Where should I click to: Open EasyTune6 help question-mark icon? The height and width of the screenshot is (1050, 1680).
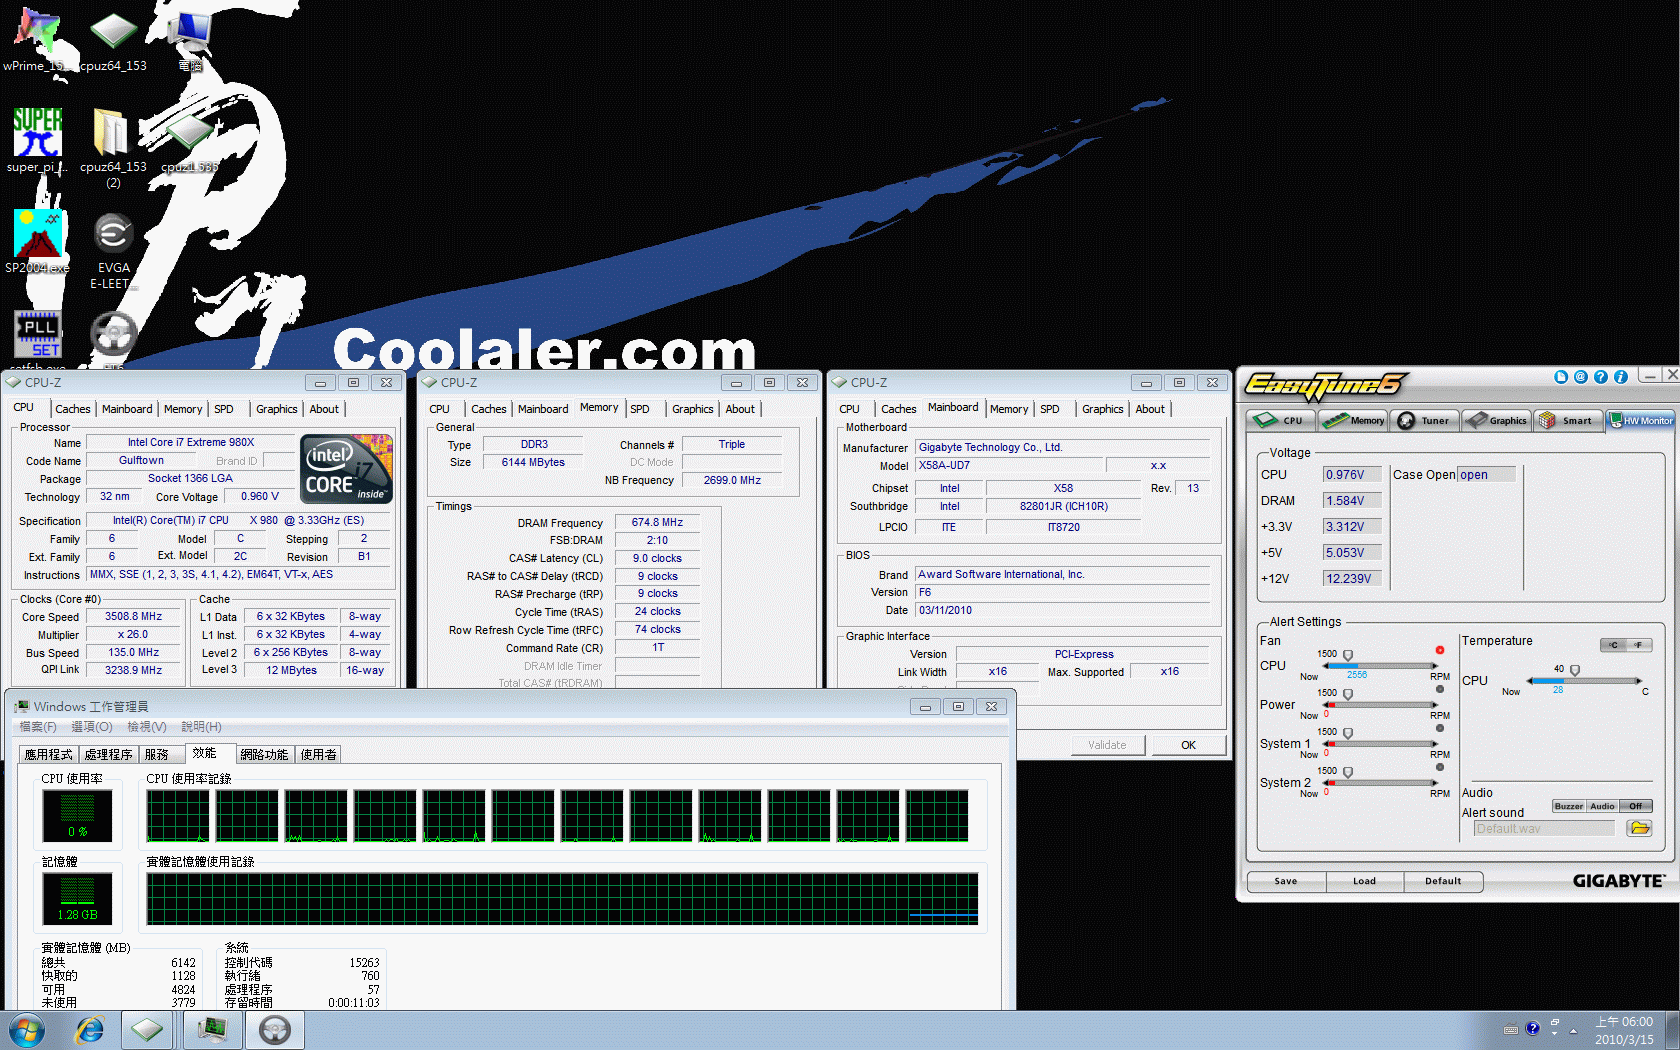tap(1601, 377)
